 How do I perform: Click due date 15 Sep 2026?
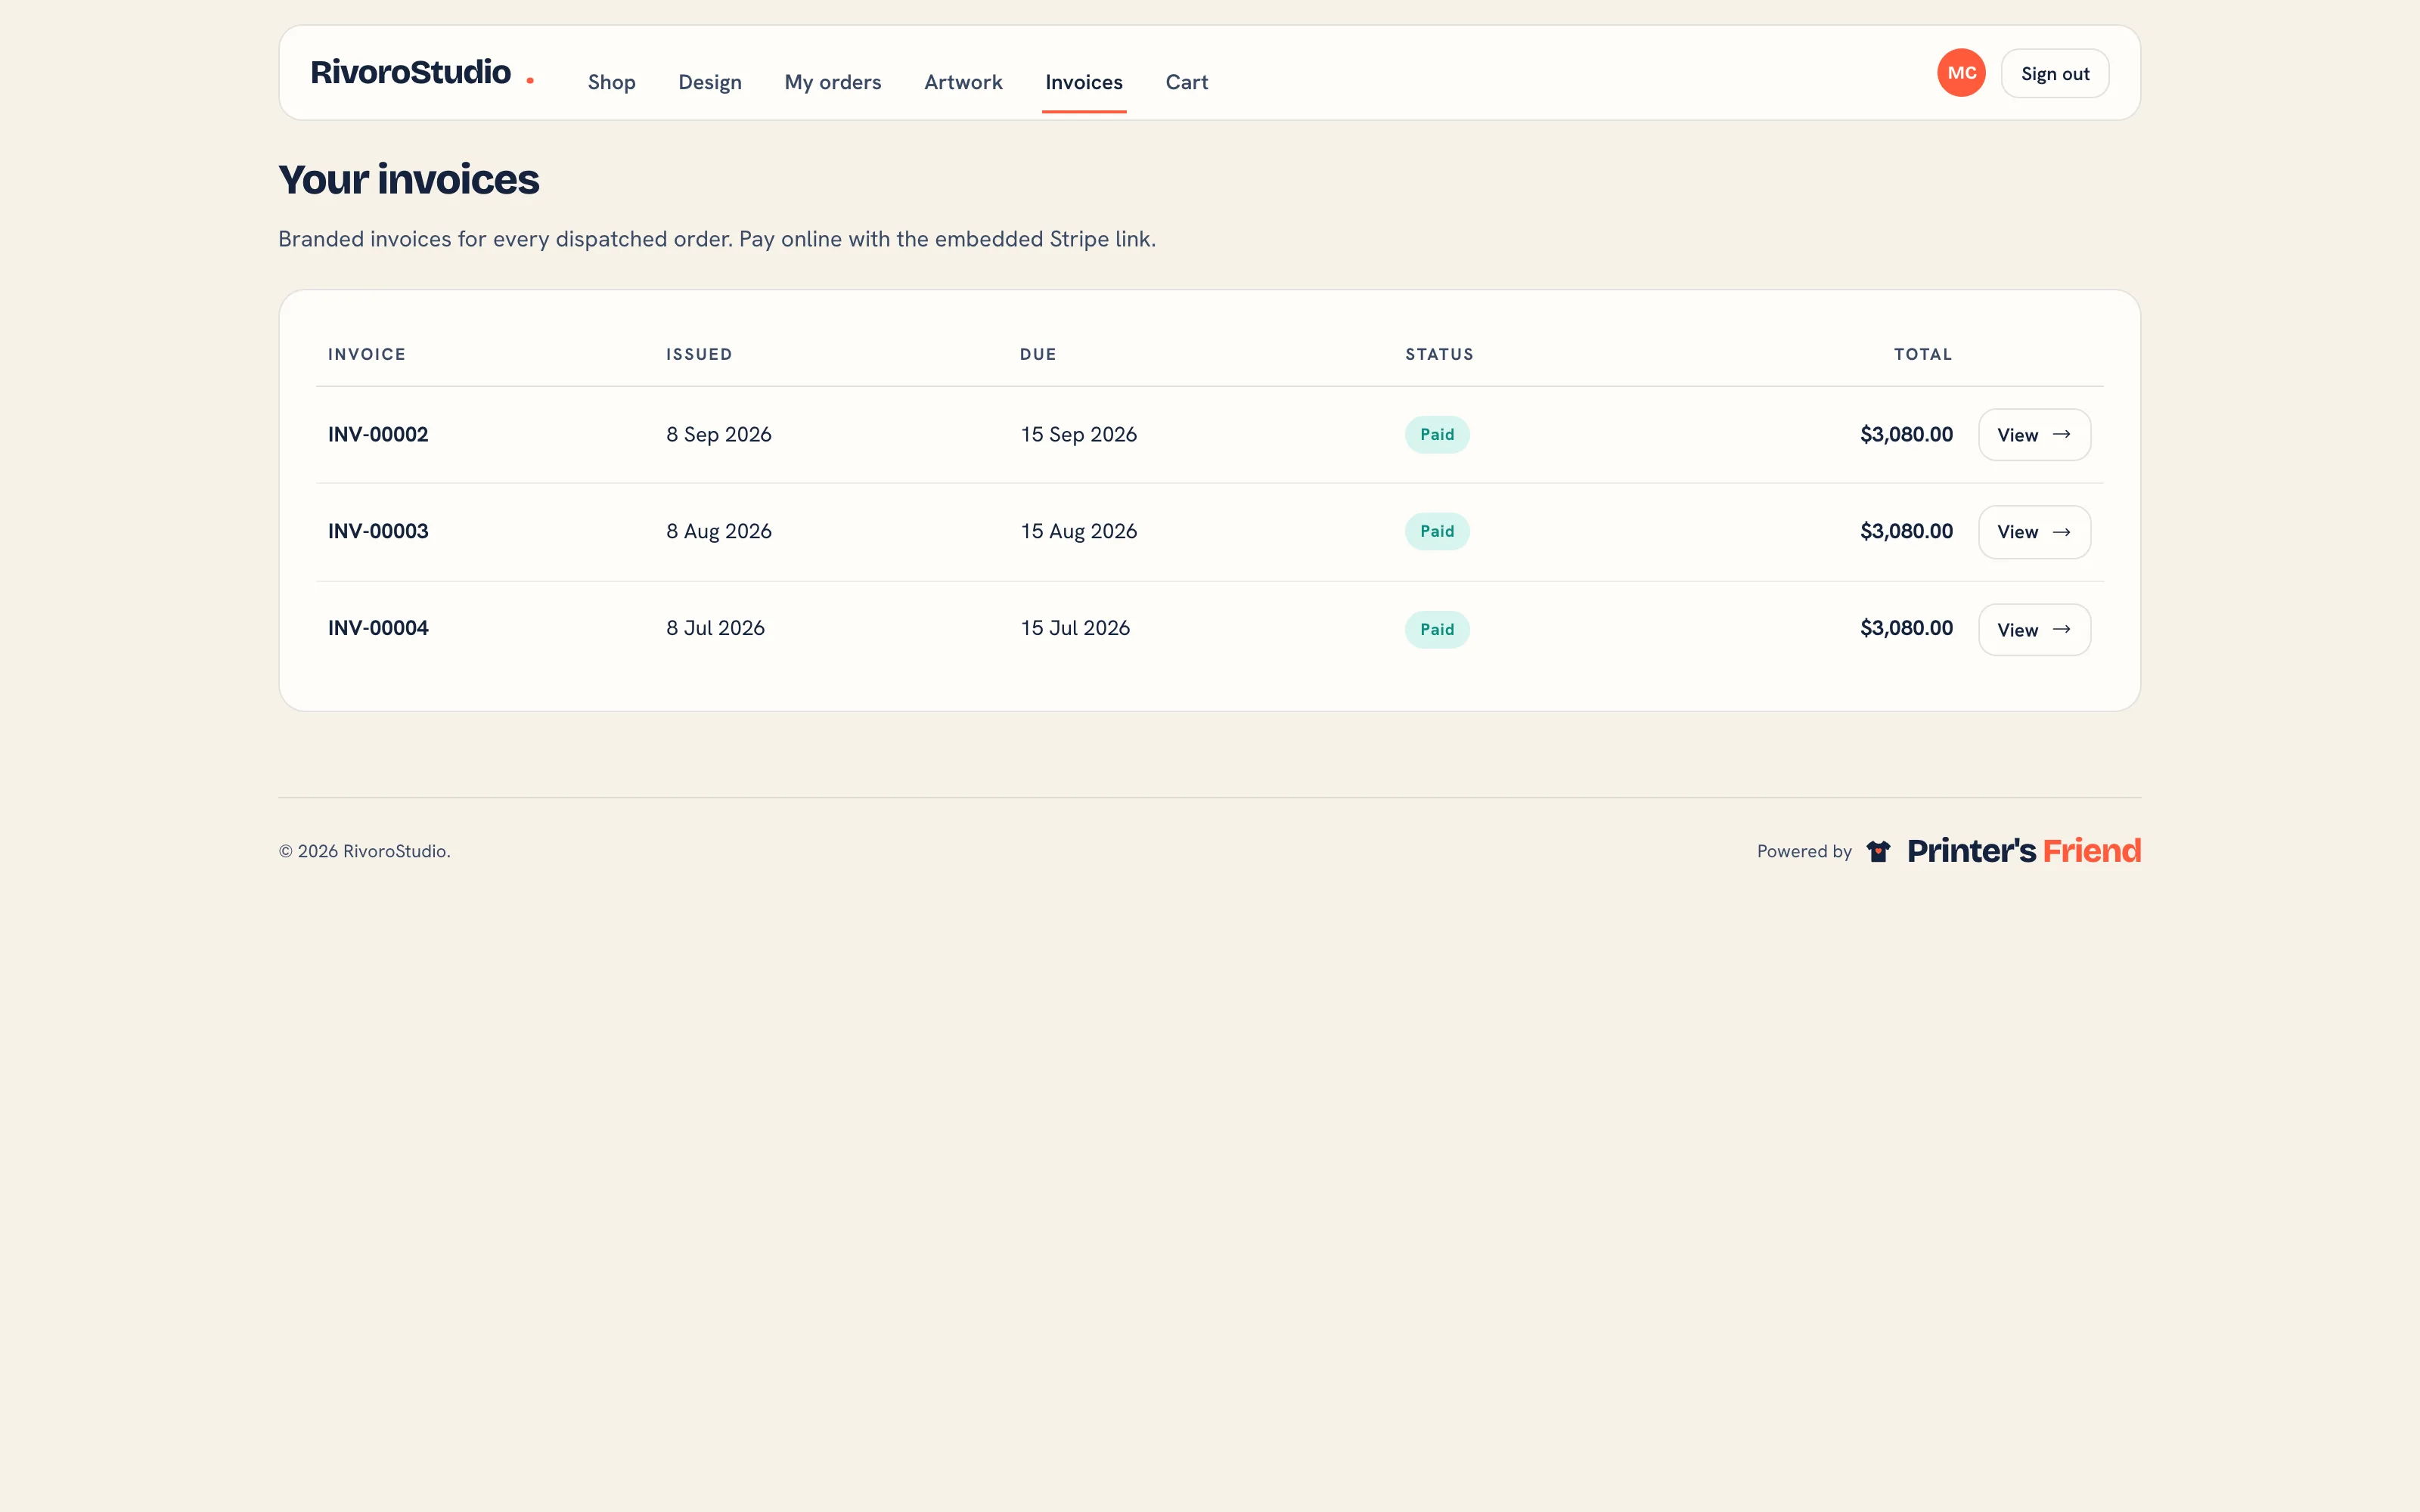[x=1078, y=434]
